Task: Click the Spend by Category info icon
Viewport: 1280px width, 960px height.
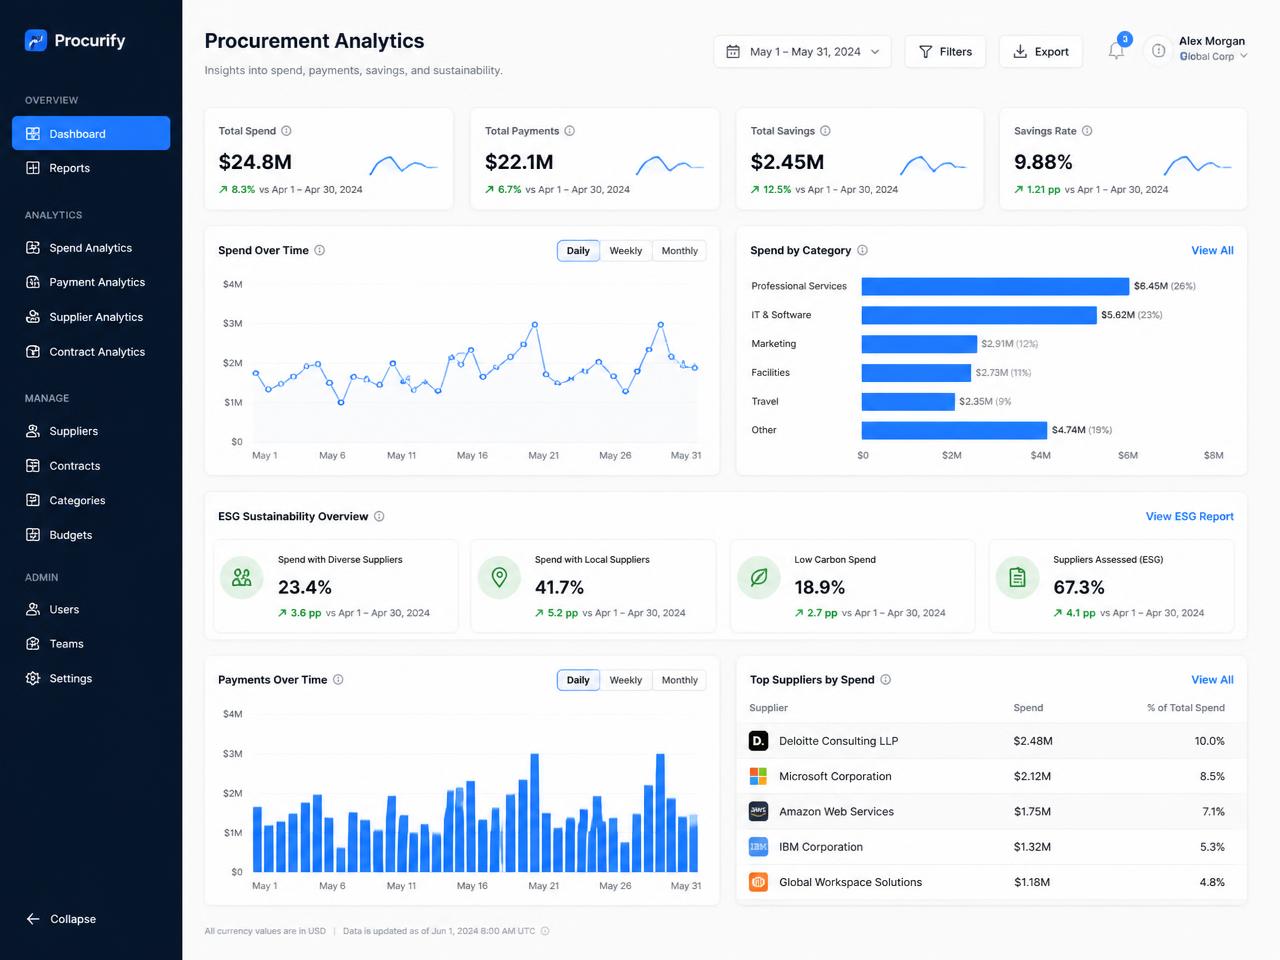Action: (x=862, y=251)
